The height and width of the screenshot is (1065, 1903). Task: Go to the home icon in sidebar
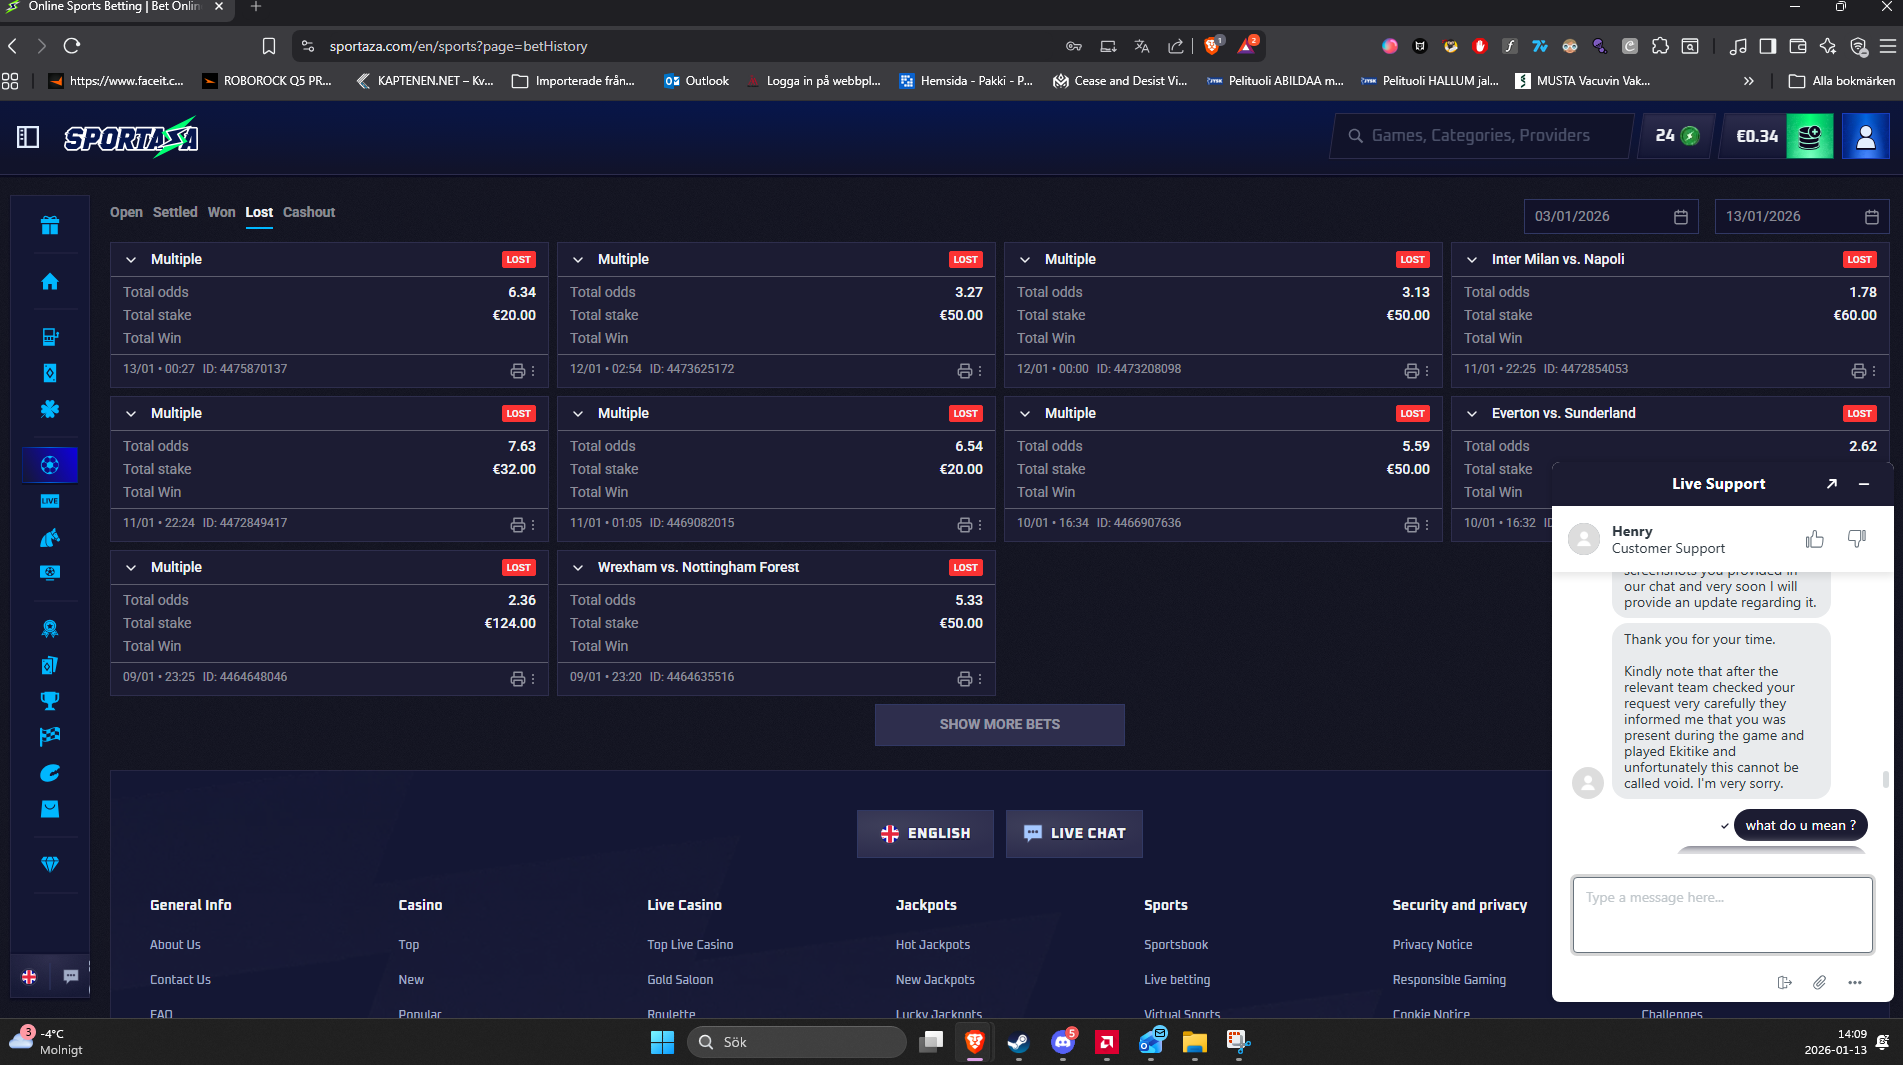[x=50, y=282]
